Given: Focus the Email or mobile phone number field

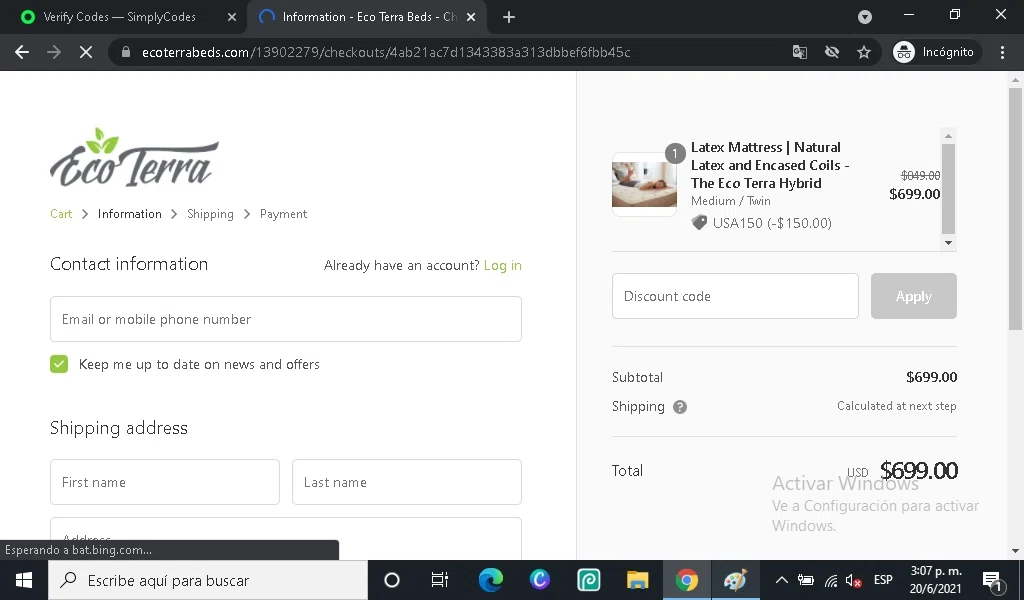Looking at the screenshot, I should coord(286,319).
